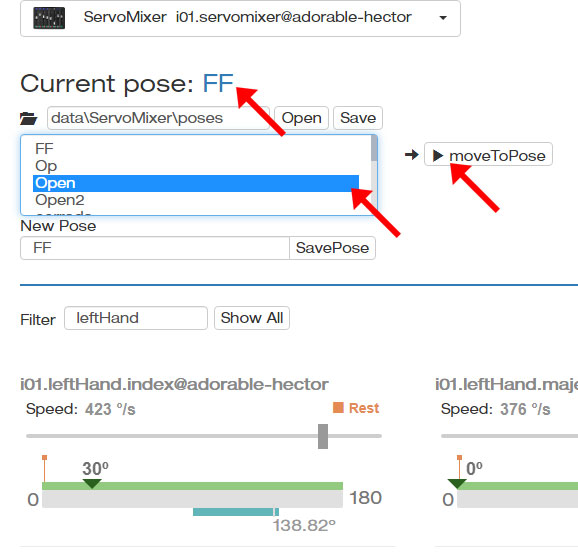Click the pose list scrollbar
The width and height of the screenshot is (578, 559).
(374, 174)
